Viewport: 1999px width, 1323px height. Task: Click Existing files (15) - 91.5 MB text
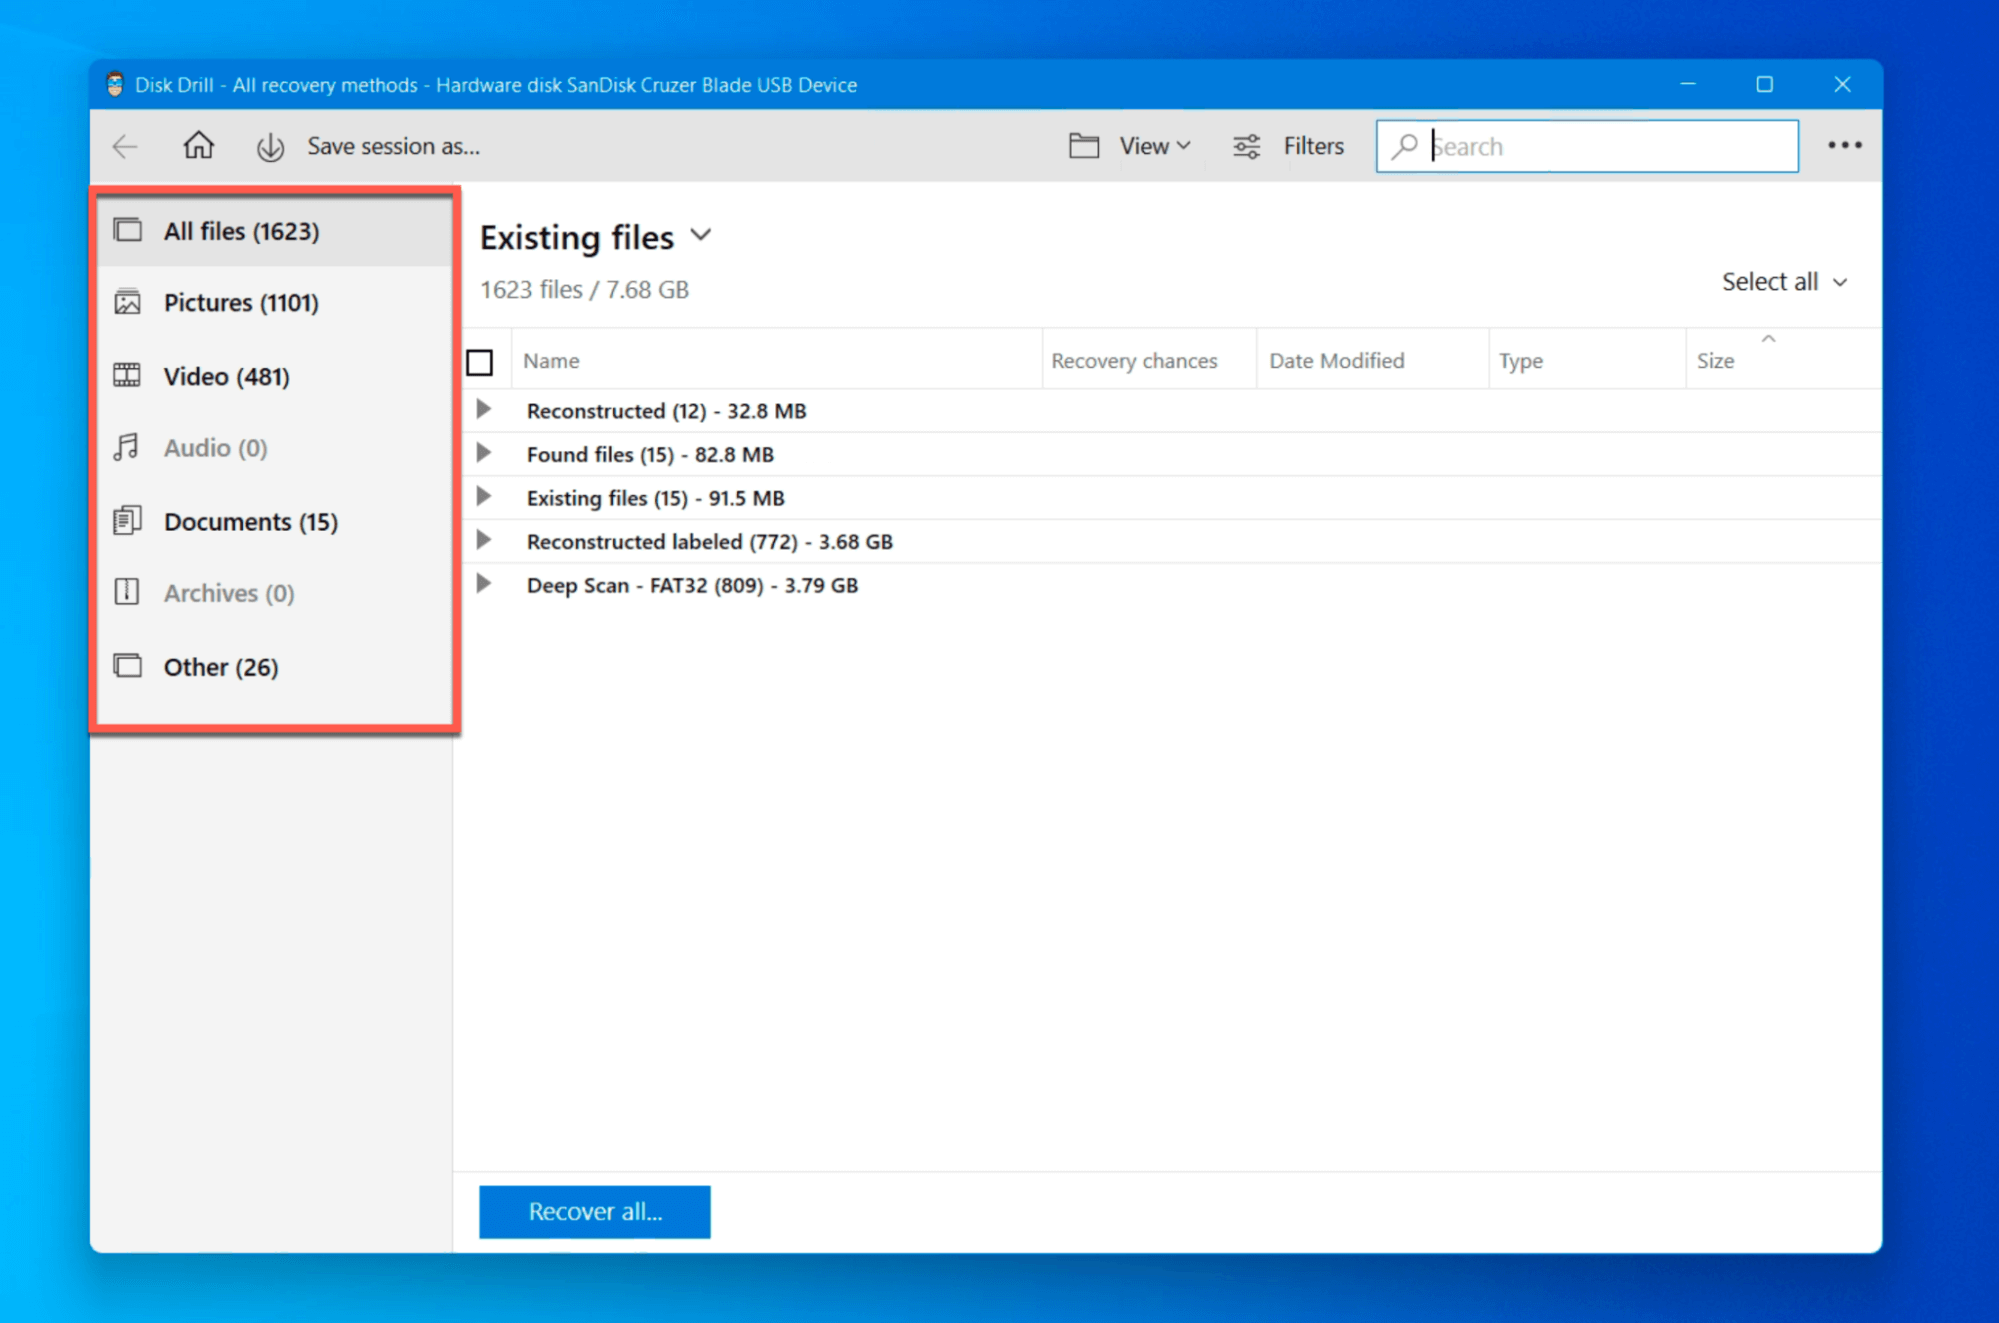[655, 497]
